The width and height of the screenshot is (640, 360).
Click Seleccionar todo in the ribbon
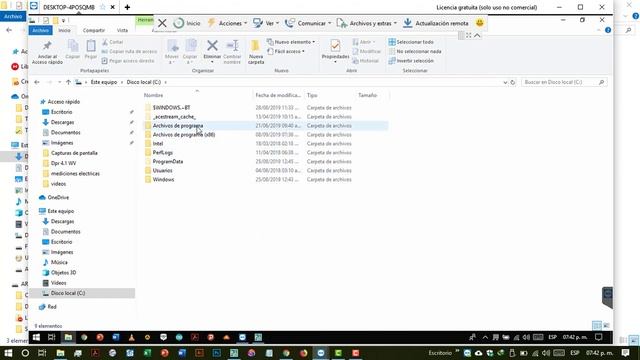pos(411,42)
